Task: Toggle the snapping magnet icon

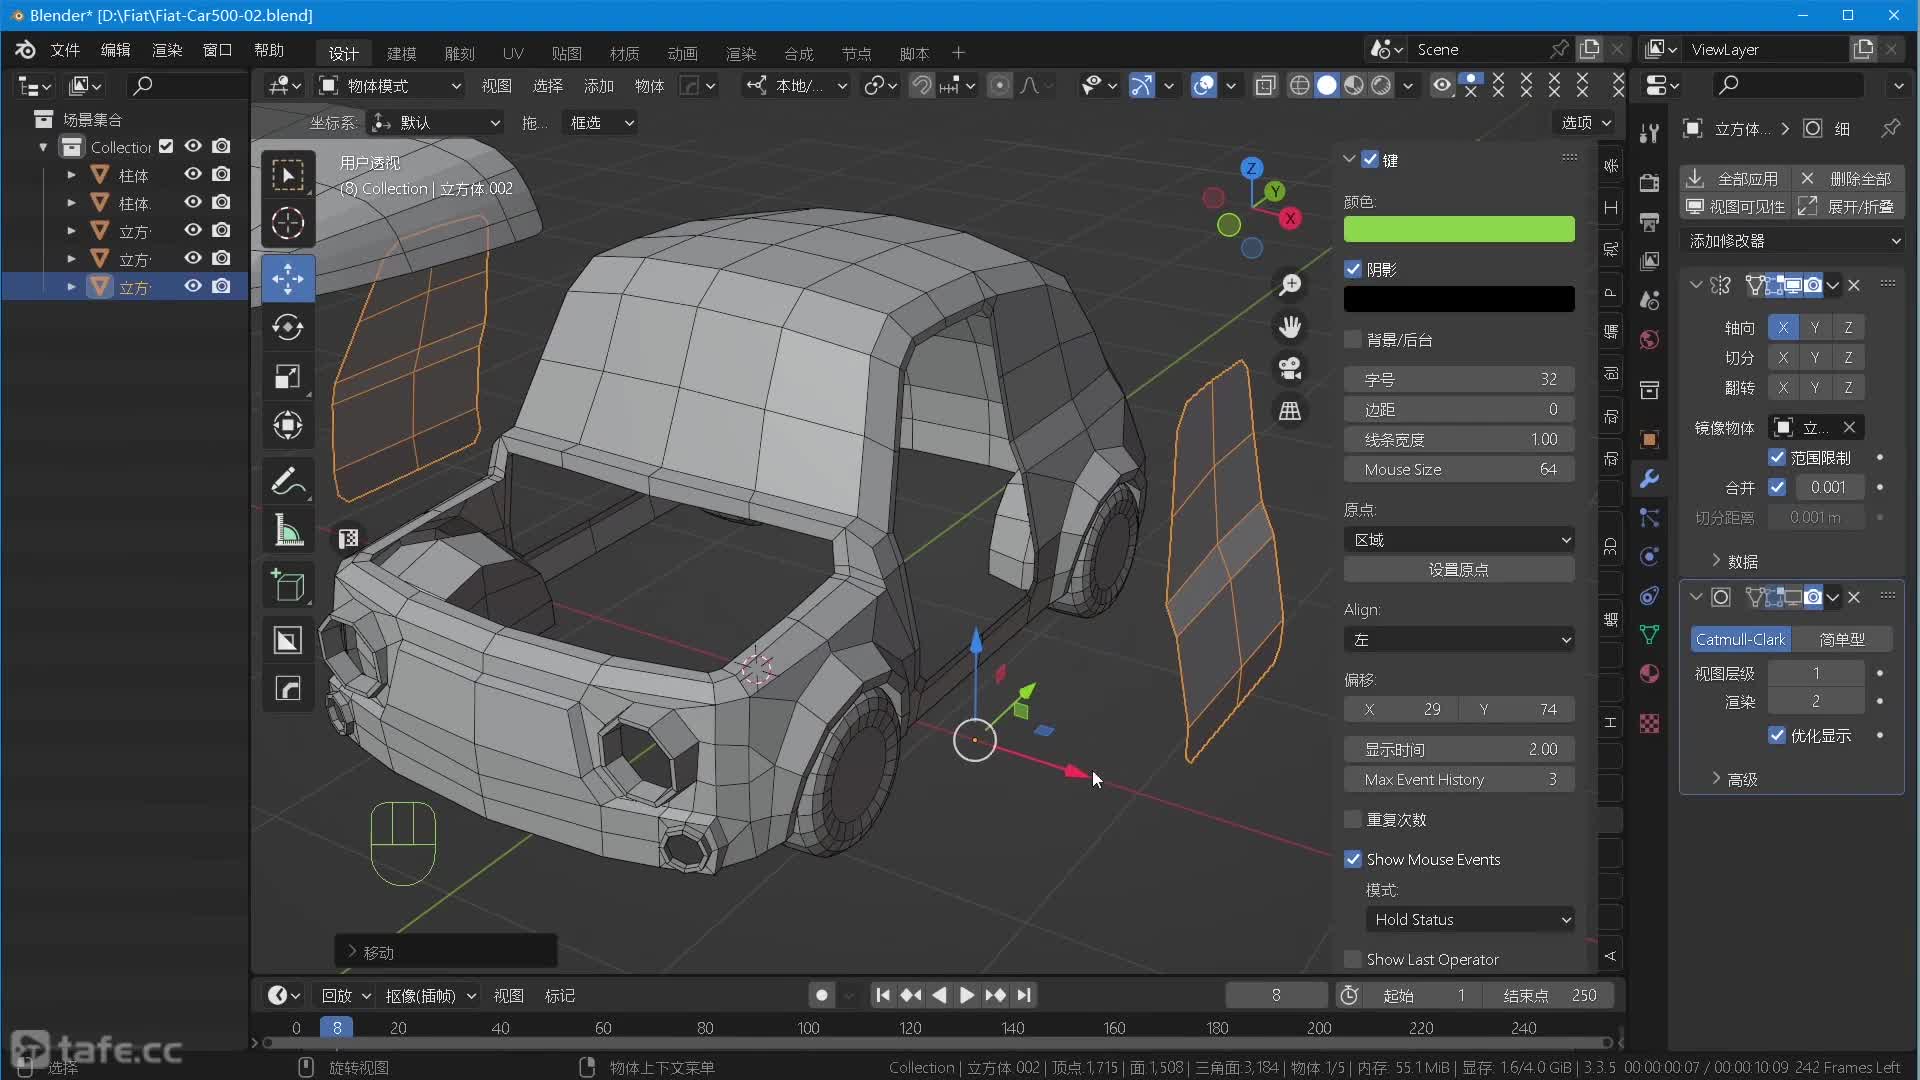Action: (921, 86)
